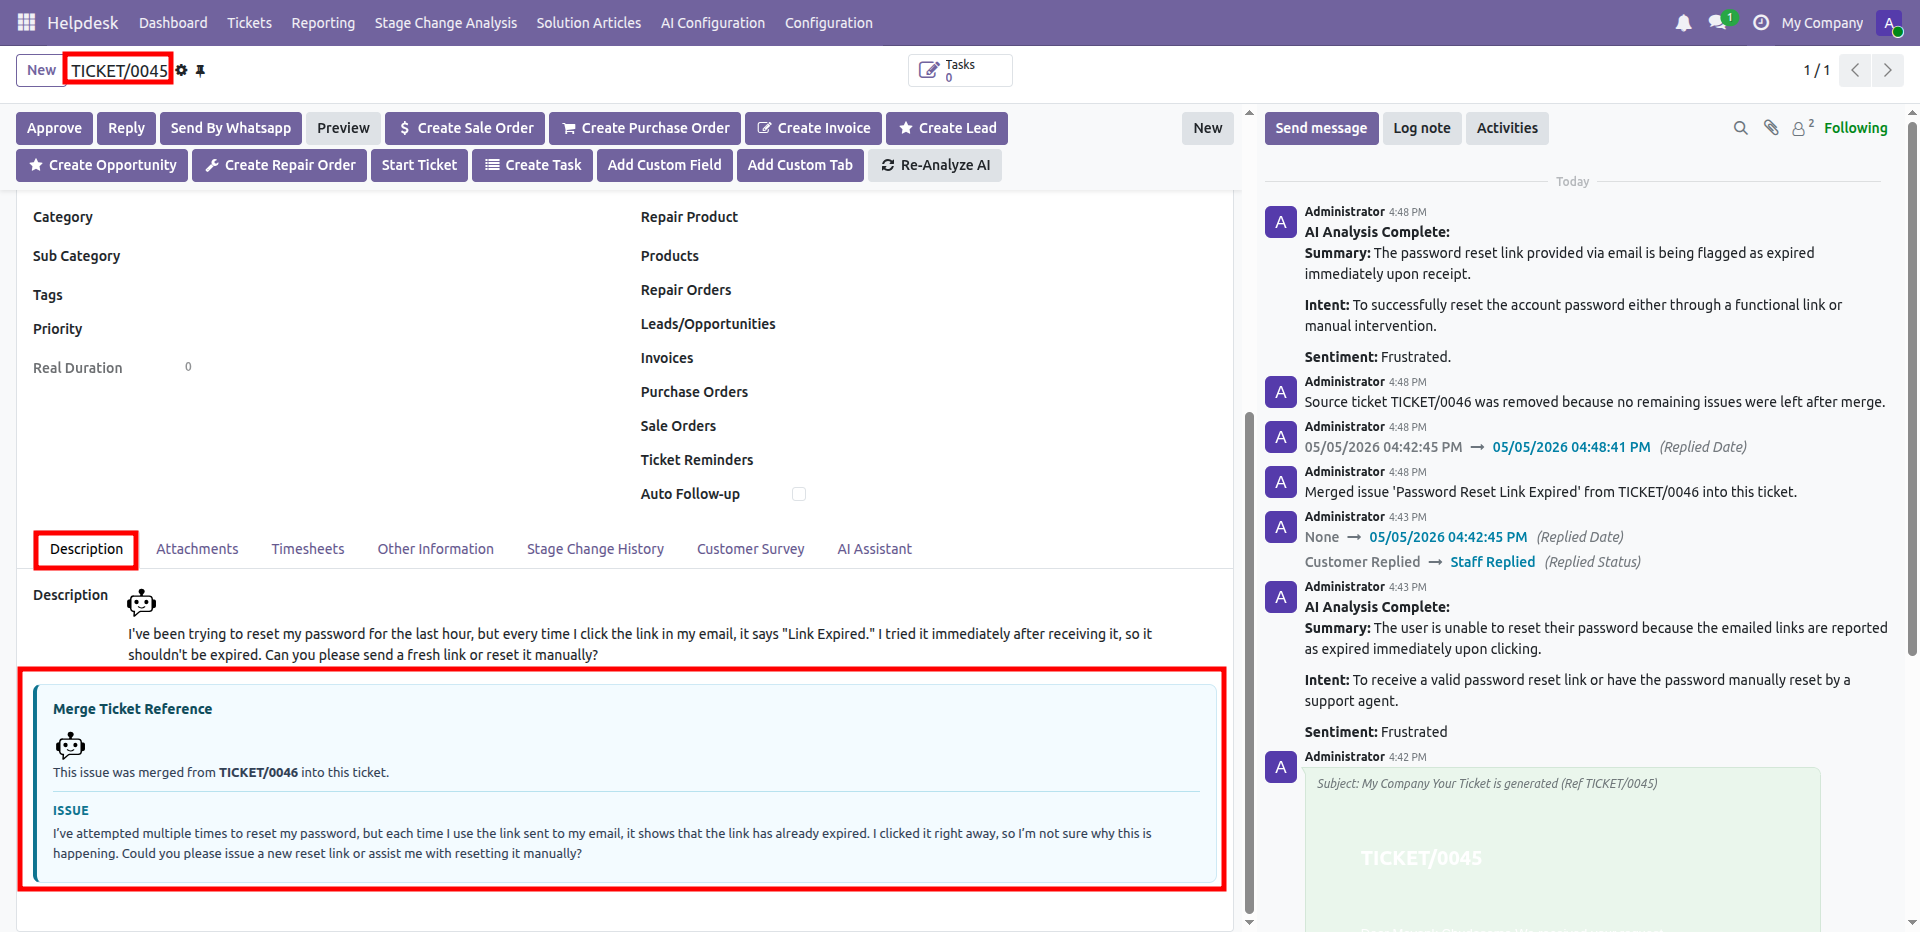
Task: Click the Log note button
Action: coord(1422,128)
